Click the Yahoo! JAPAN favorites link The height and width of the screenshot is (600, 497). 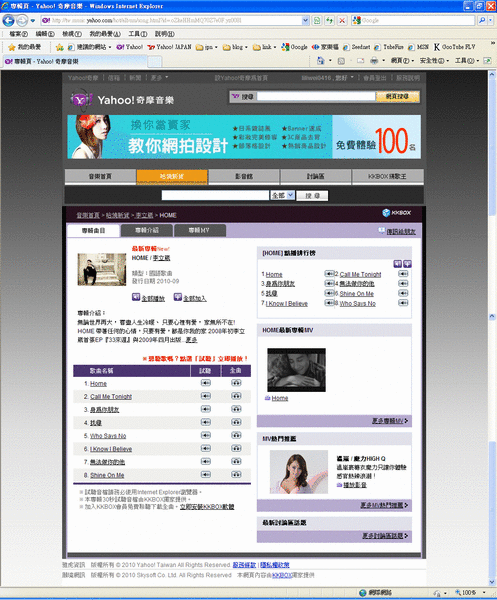pyautogui.click(x=169, y=47)
